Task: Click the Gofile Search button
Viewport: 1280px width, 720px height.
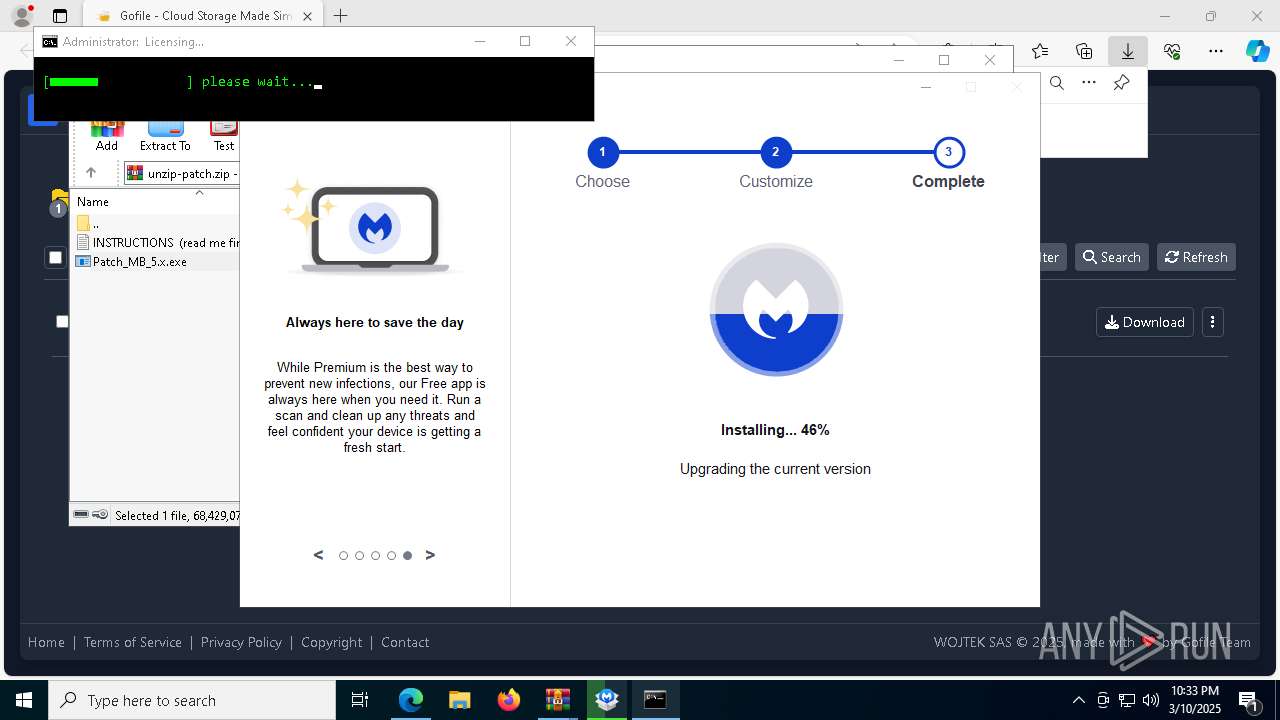Action: click(x=1111, y=257)
